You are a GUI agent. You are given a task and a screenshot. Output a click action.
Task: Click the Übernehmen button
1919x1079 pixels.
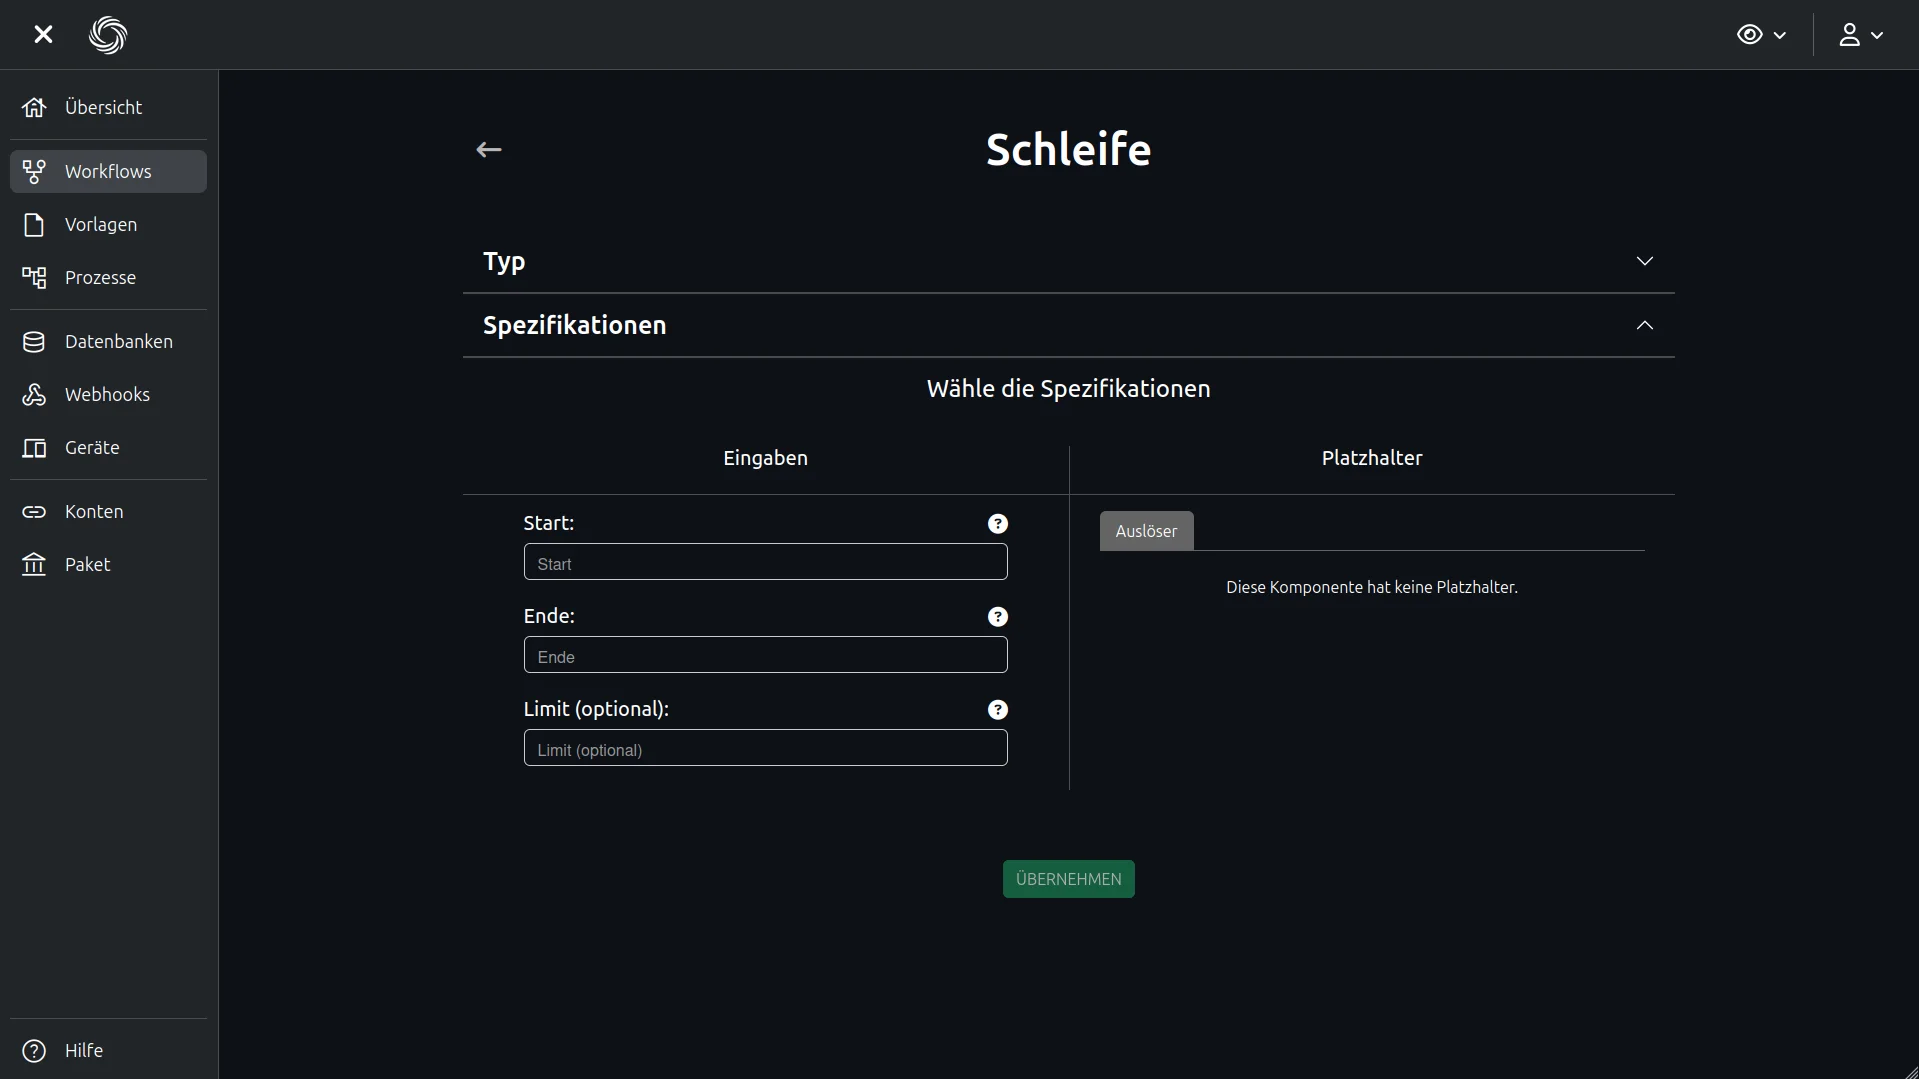pos(1068,879)
